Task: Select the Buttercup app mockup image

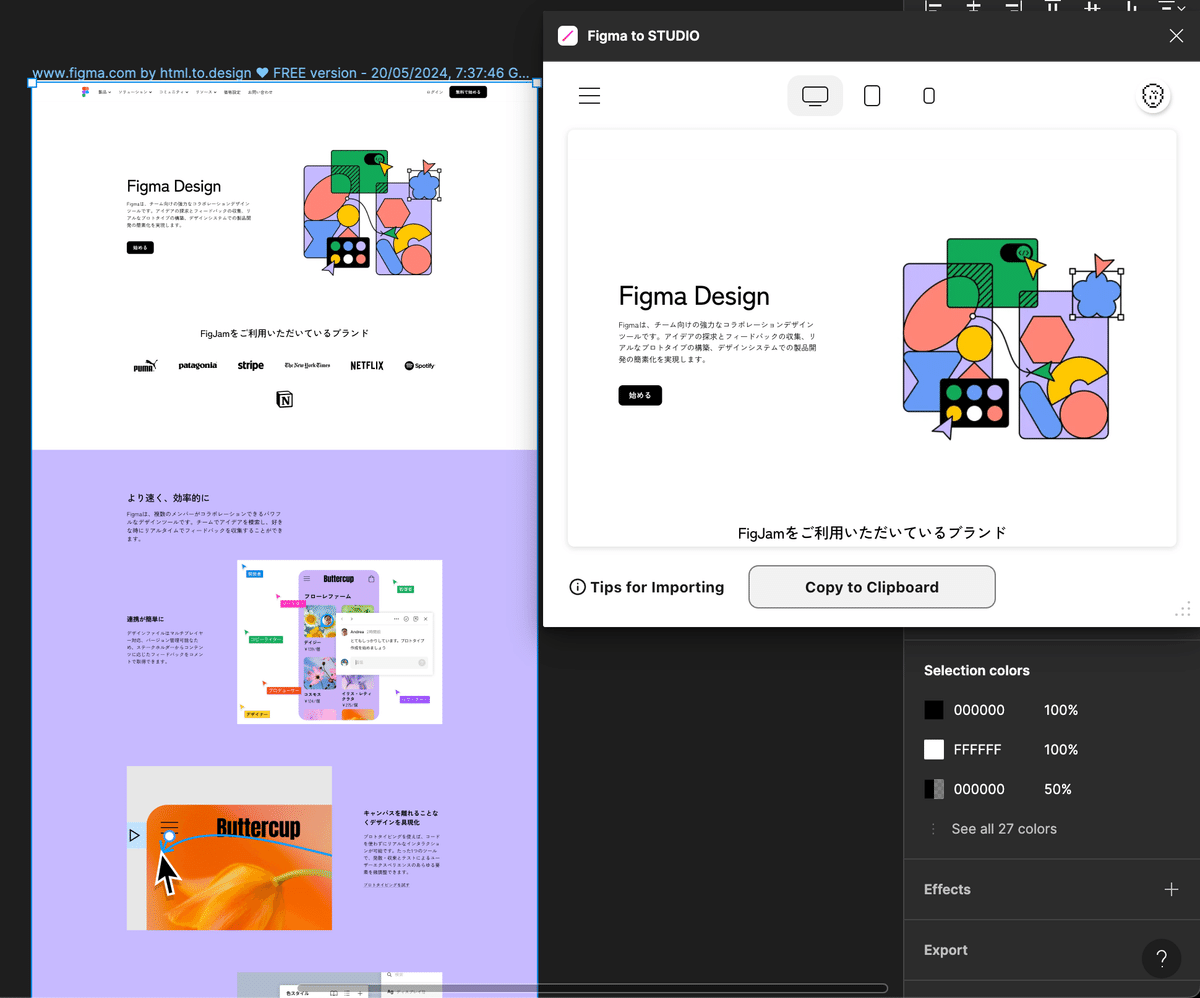Action: pos(340,642)
